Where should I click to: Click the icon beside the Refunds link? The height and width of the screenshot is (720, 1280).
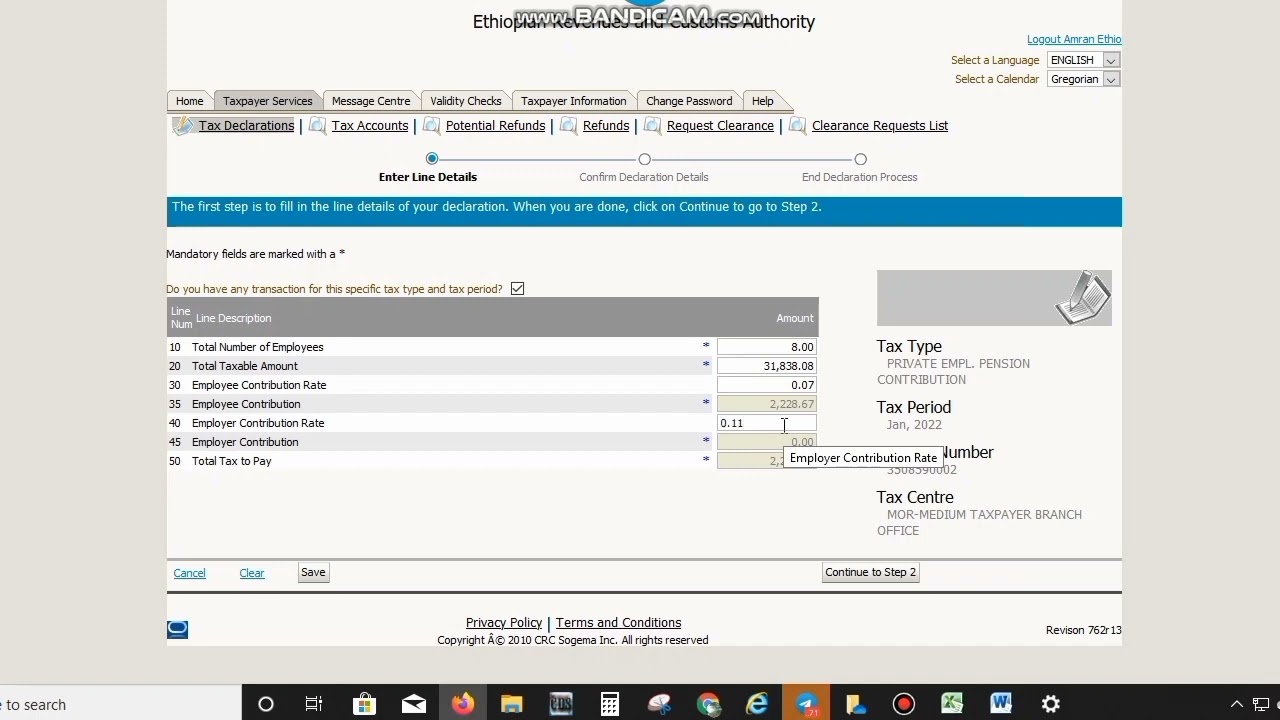click(x=568, y=125)
